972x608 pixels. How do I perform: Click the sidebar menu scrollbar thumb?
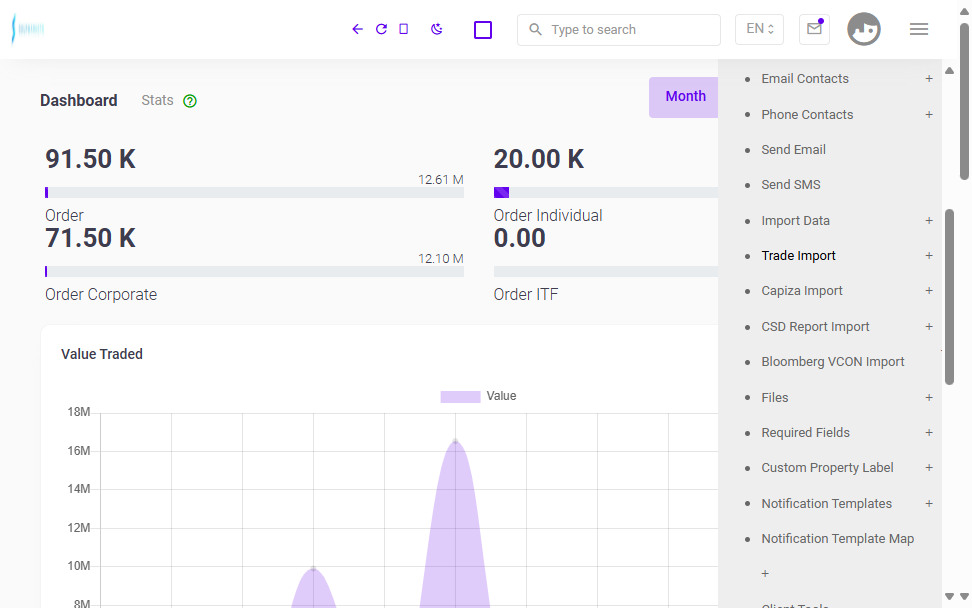pyautogui.click(x=949, y=297)
